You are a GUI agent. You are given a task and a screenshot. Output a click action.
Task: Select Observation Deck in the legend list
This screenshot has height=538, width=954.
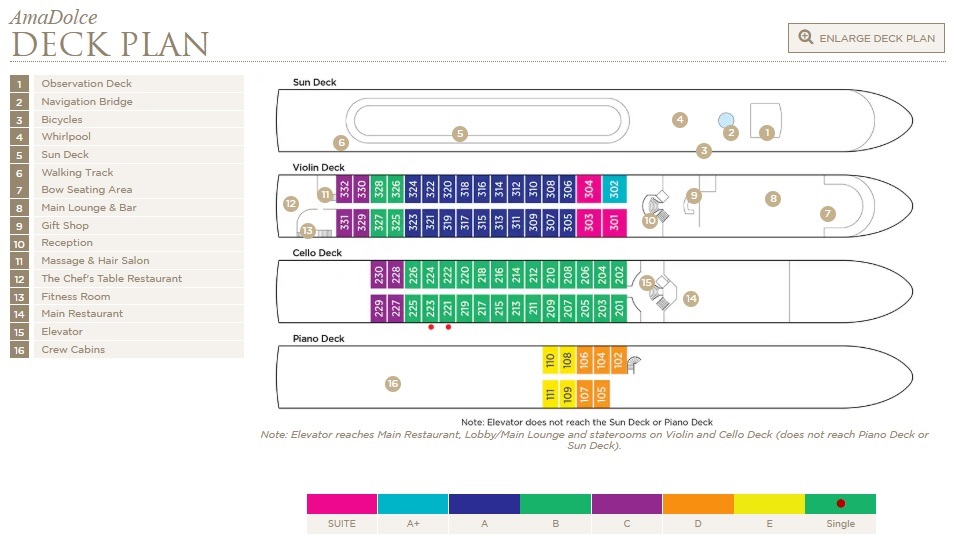tap(86, 84)
